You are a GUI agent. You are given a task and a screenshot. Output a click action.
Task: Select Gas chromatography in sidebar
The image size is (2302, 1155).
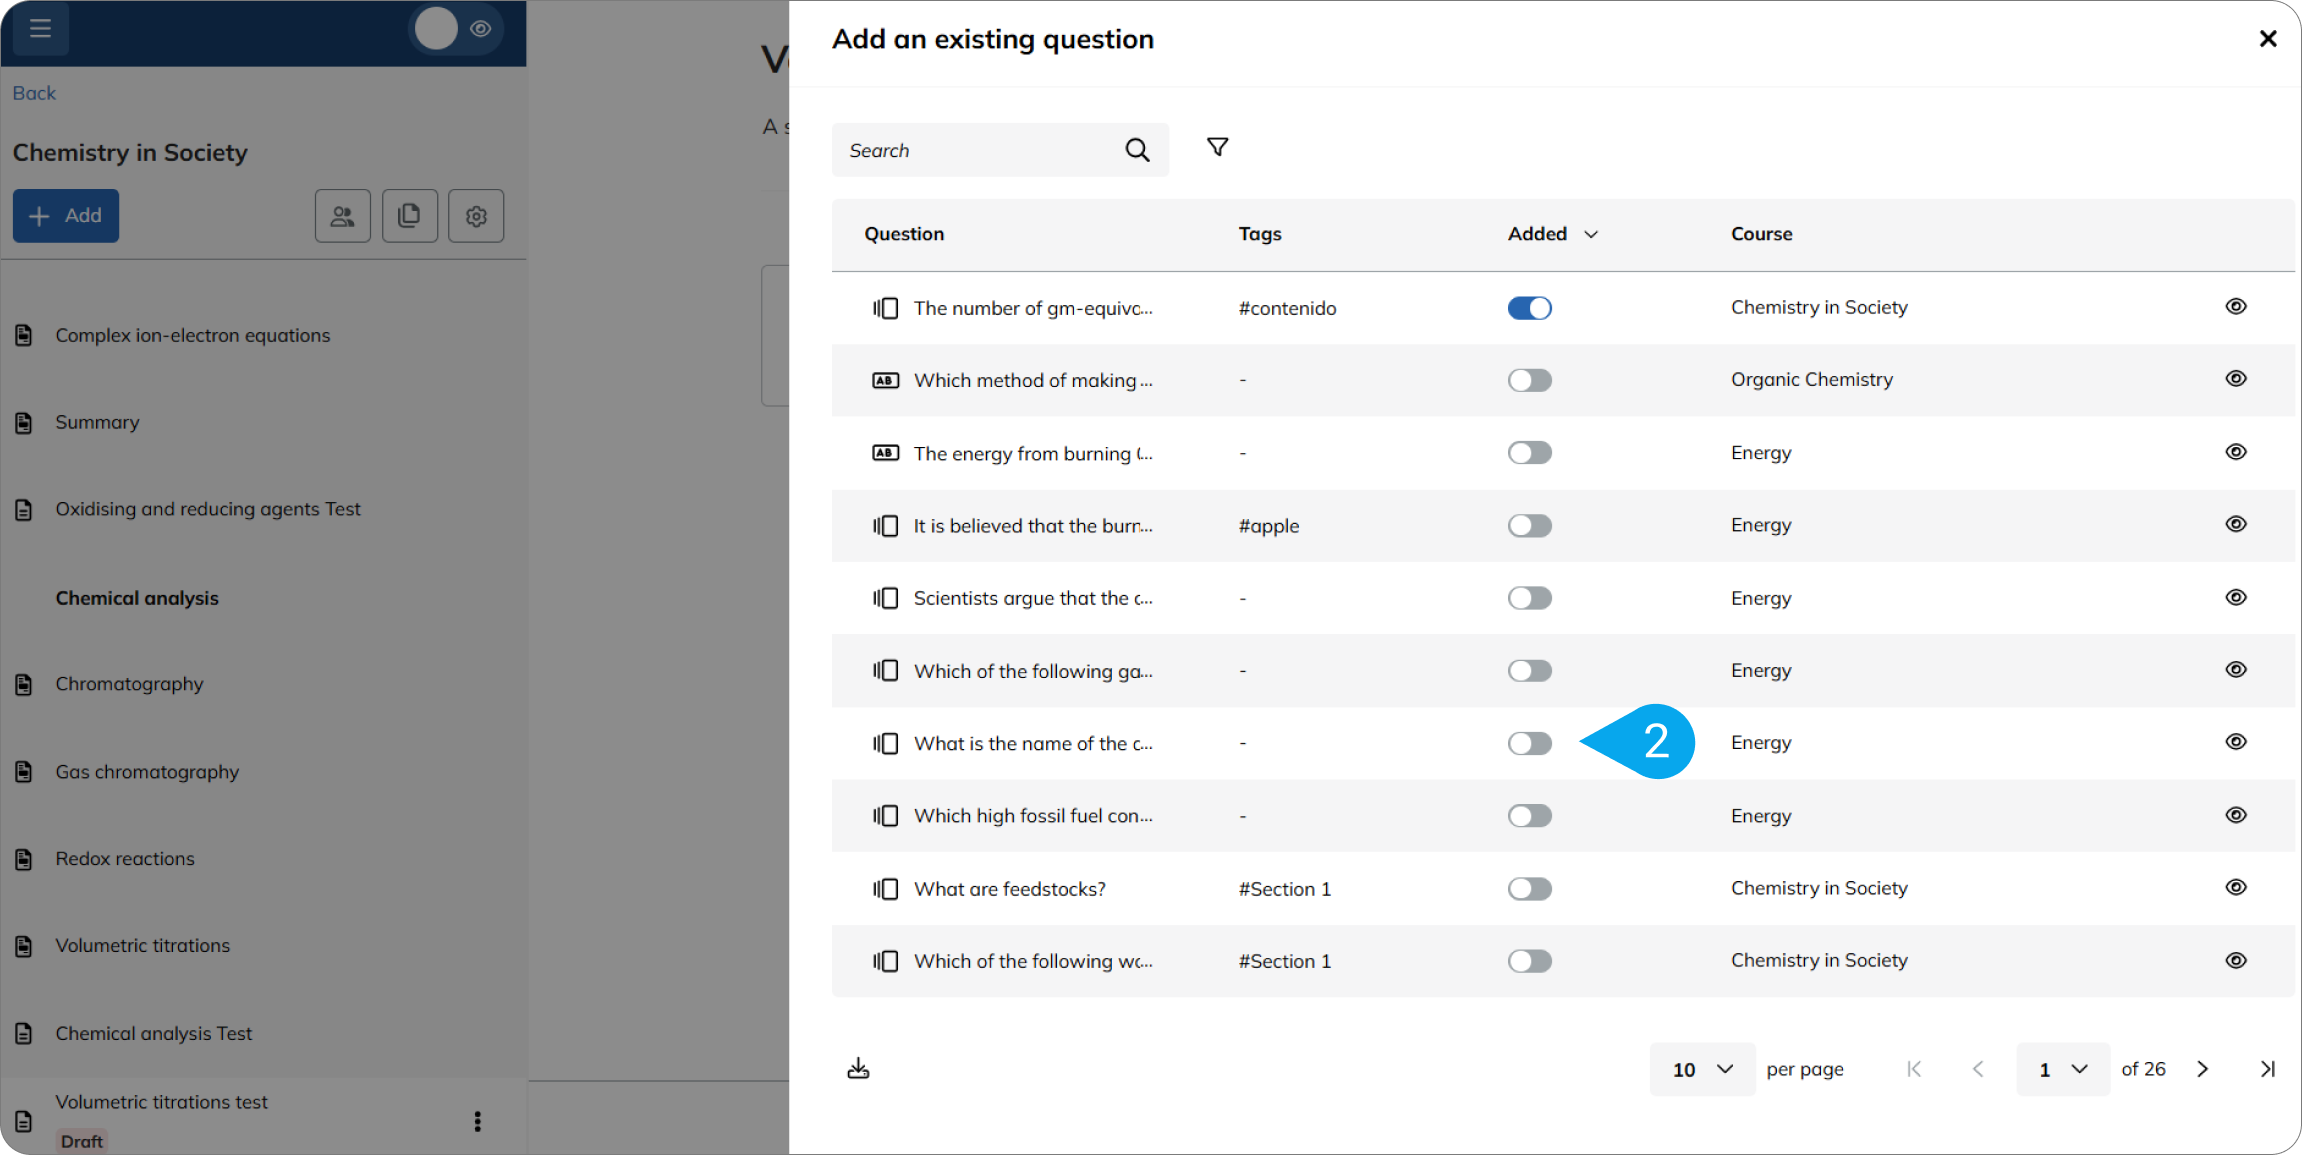(x=147, y=772)
